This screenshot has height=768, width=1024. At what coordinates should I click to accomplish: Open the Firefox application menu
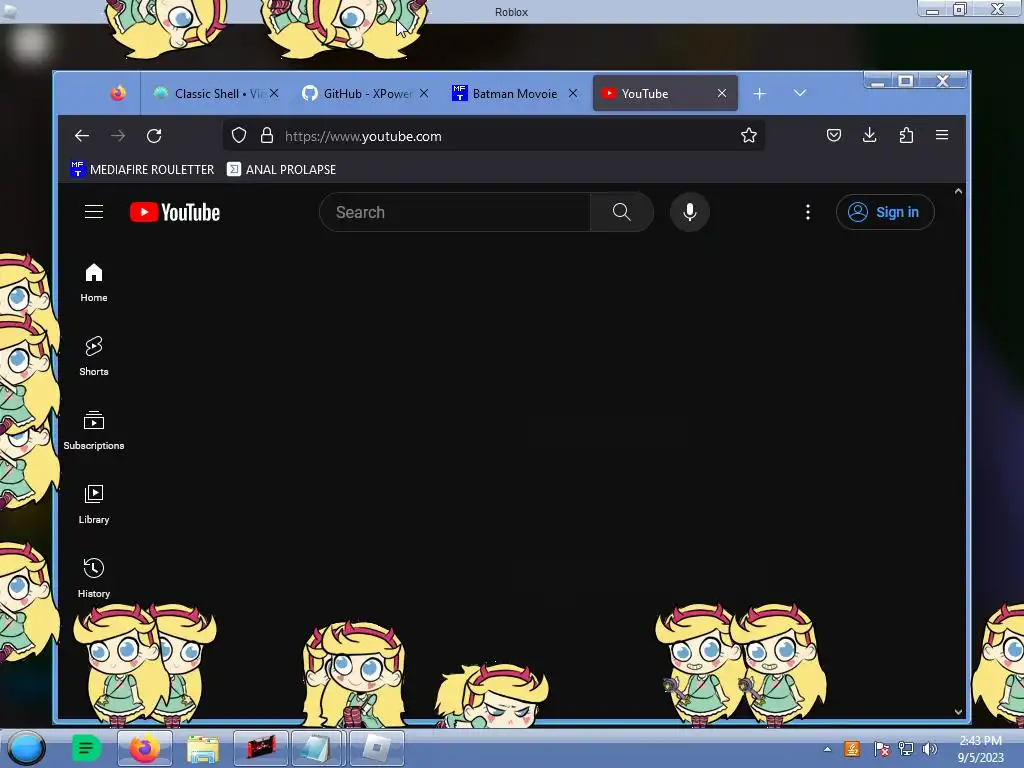942,135
